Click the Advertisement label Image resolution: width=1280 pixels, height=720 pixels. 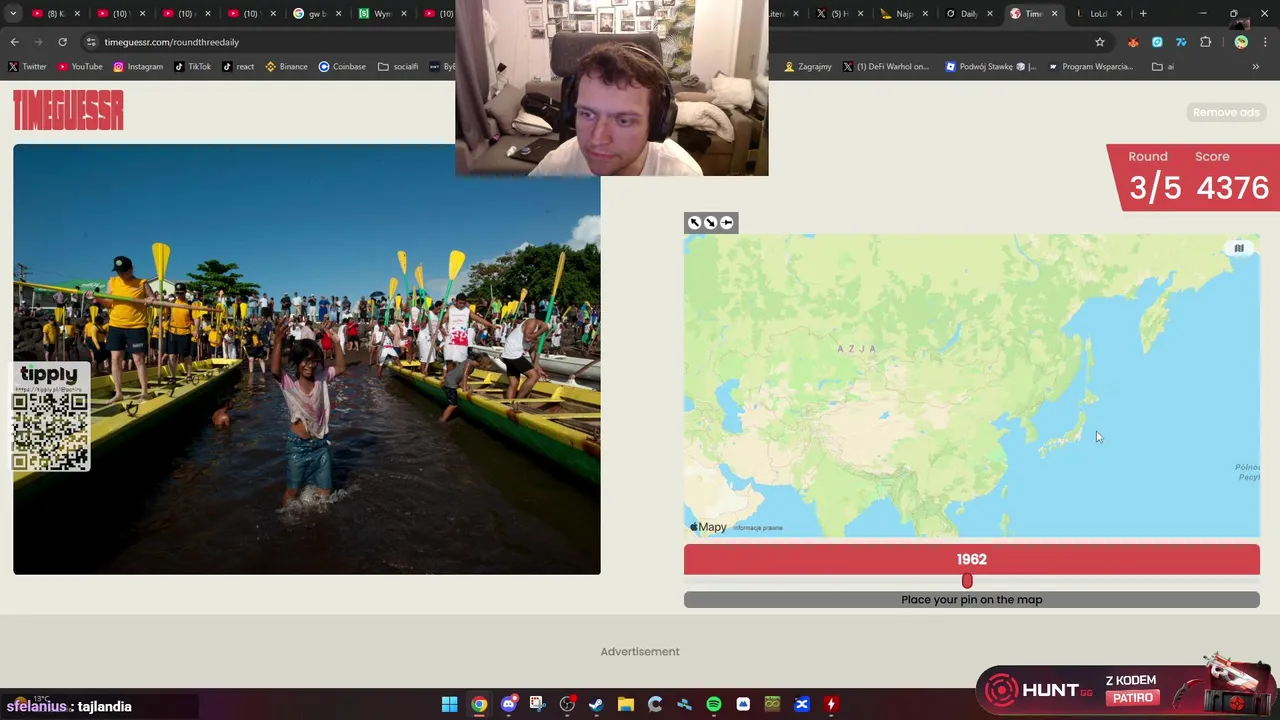coord(640,651)
